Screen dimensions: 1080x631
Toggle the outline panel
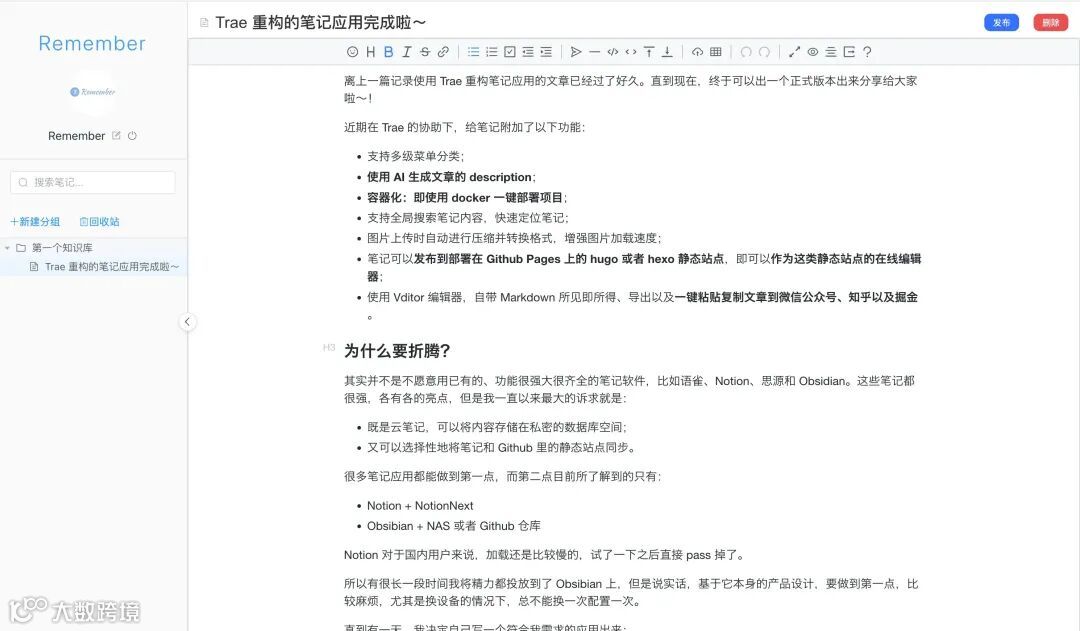pos(831,52)
